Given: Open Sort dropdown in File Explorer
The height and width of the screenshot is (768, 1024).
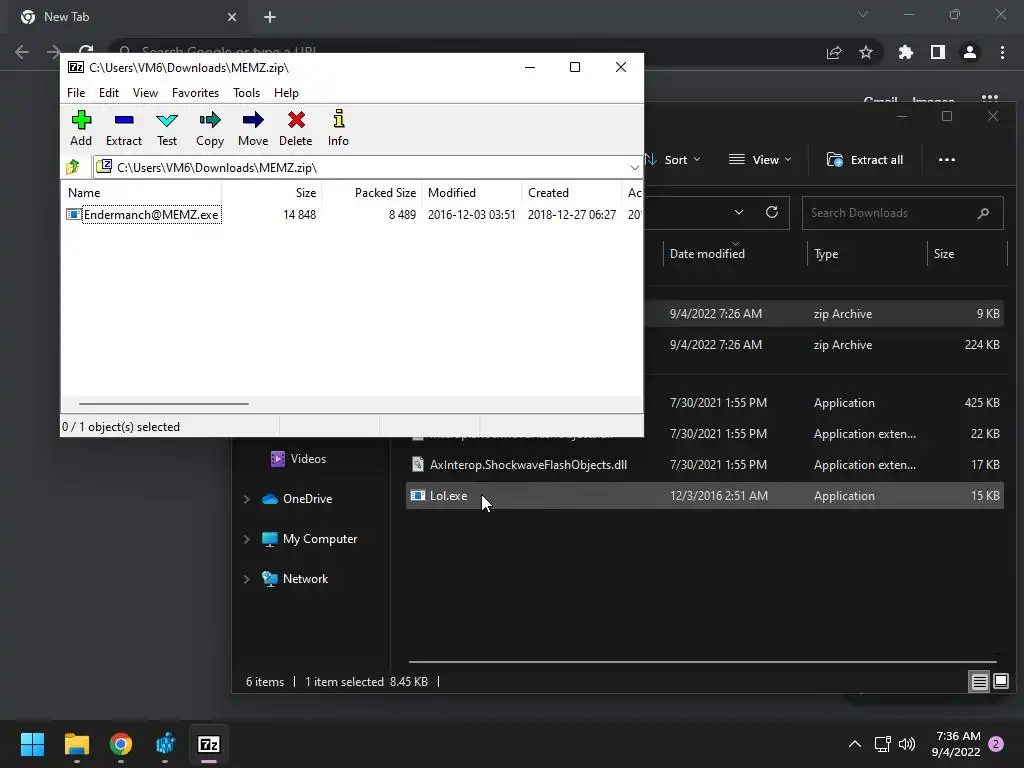Looking at the screenshot, I should [675, 160].
